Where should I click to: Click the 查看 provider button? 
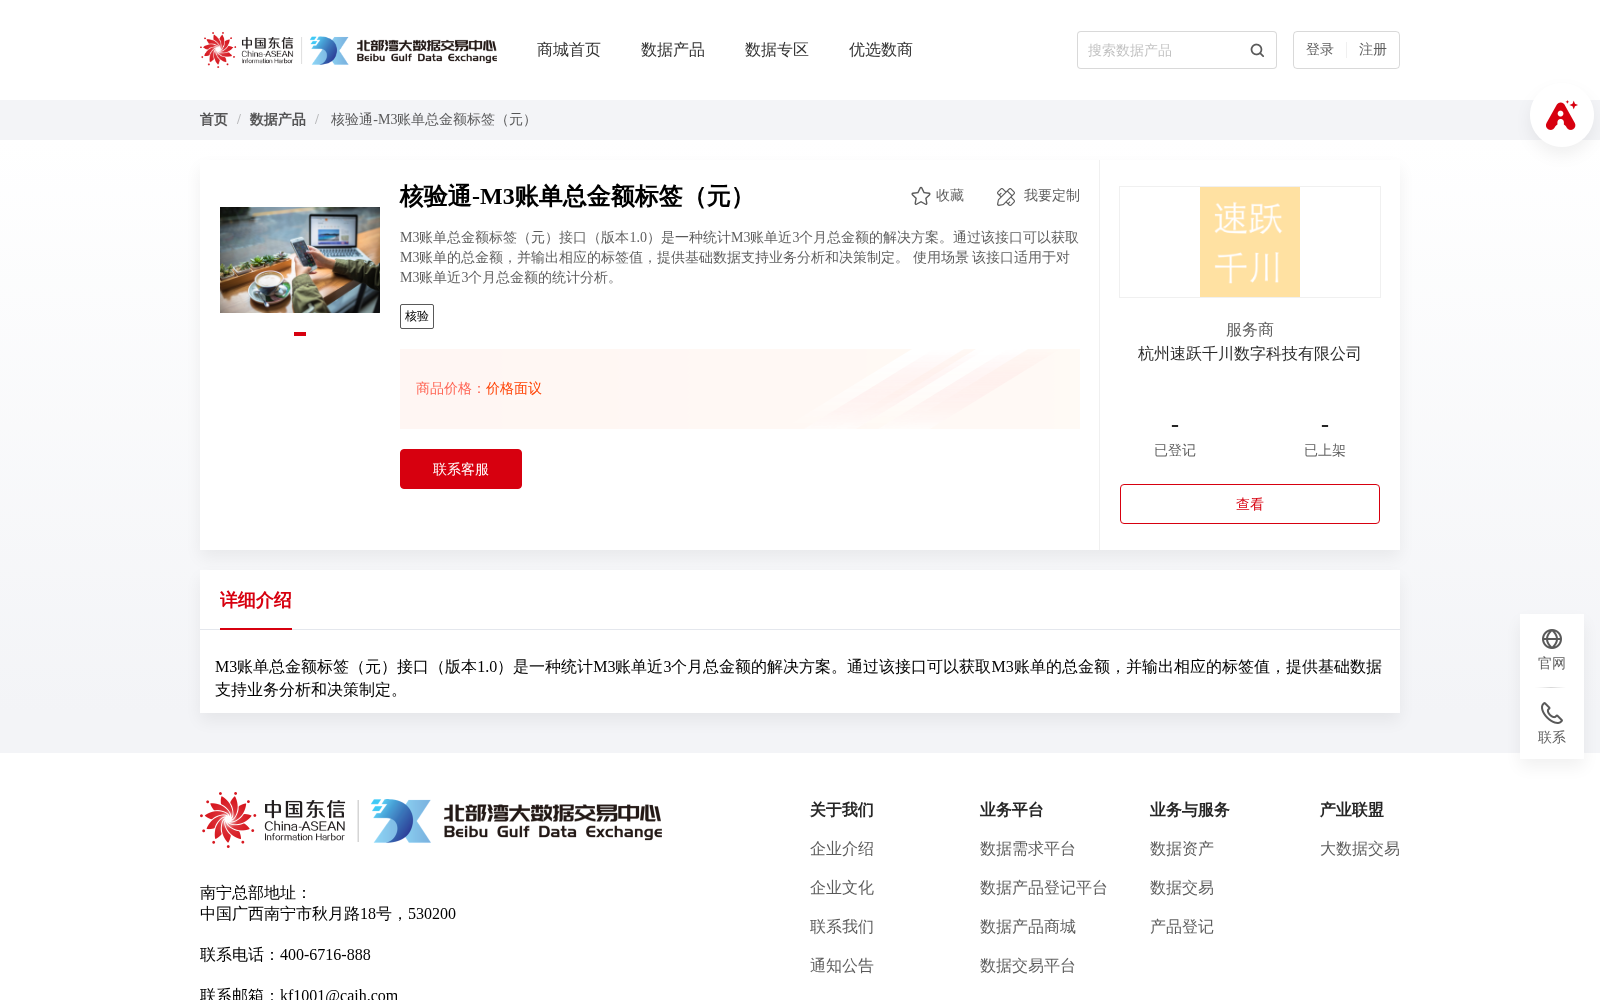(x=1250, y=504)
